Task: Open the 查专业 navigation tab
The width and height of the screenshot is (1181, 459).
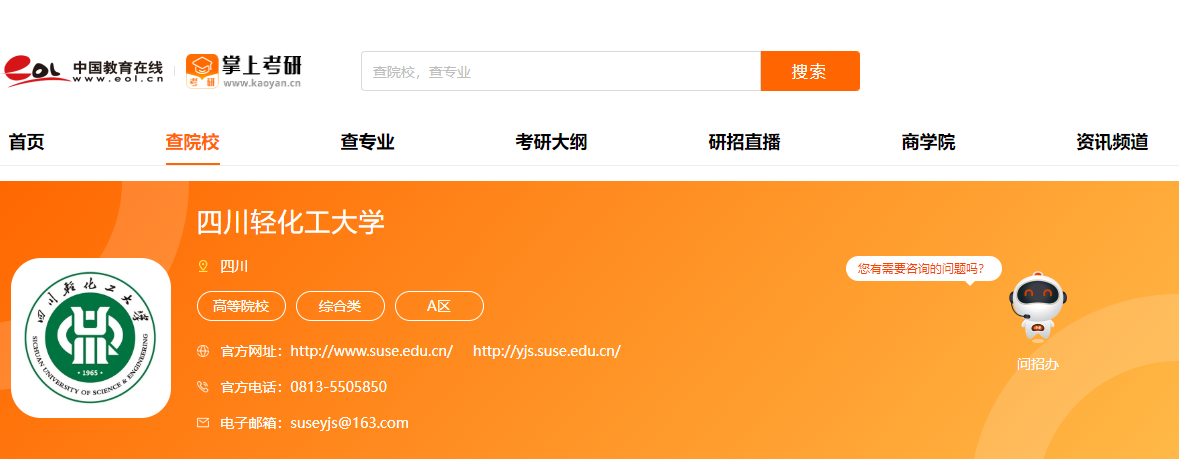Action: 367,142
